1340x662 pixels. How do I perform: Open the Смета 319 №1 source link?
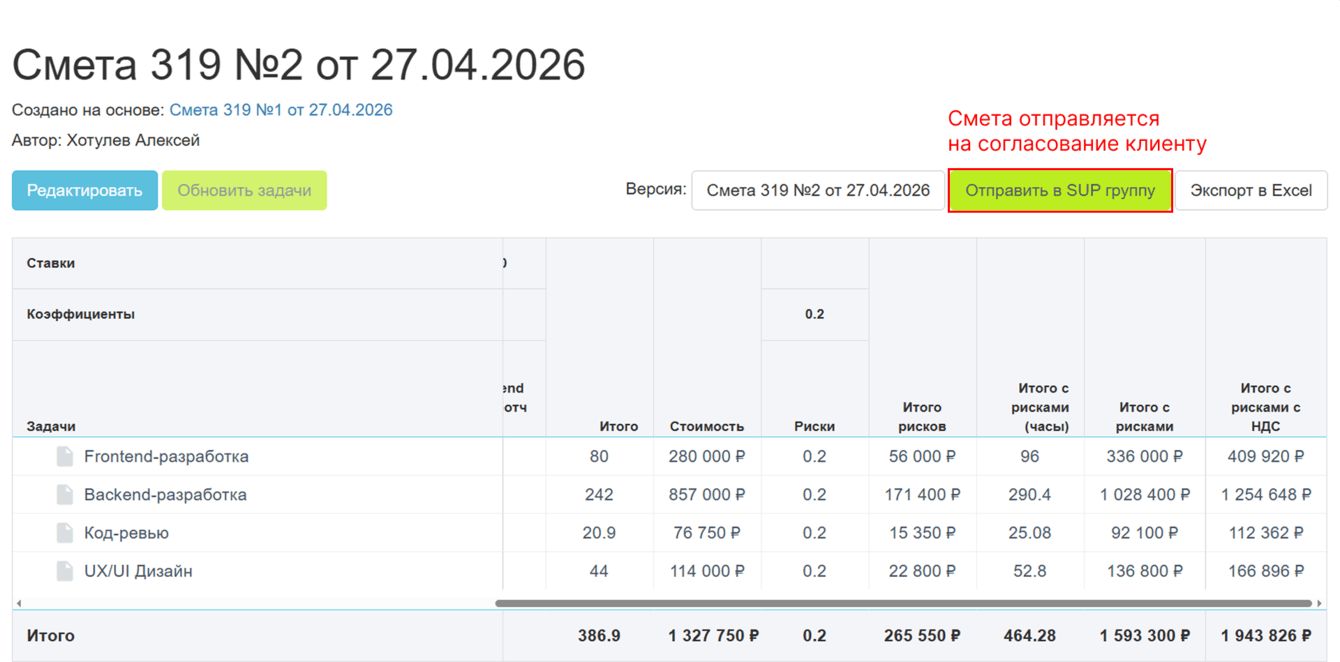[x=281, y=110]
